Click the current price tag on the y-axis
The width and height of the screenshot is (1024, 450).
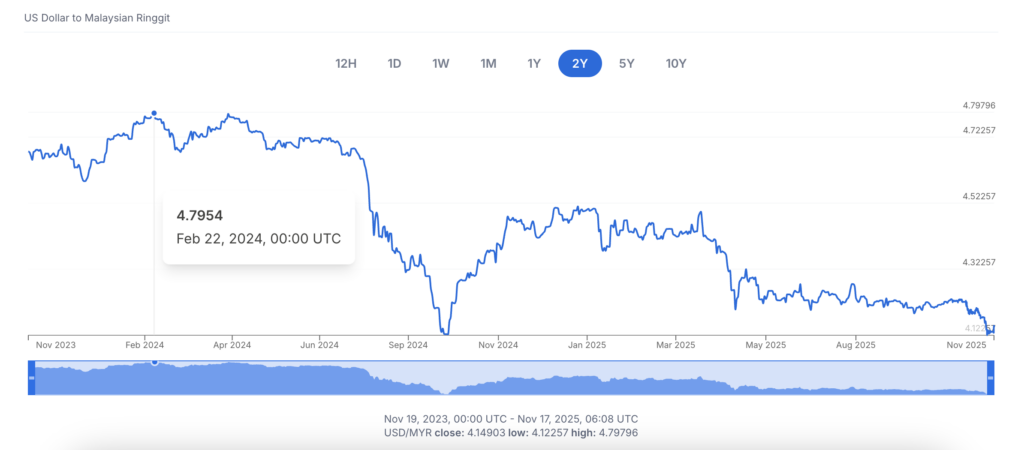coord(978,328)
